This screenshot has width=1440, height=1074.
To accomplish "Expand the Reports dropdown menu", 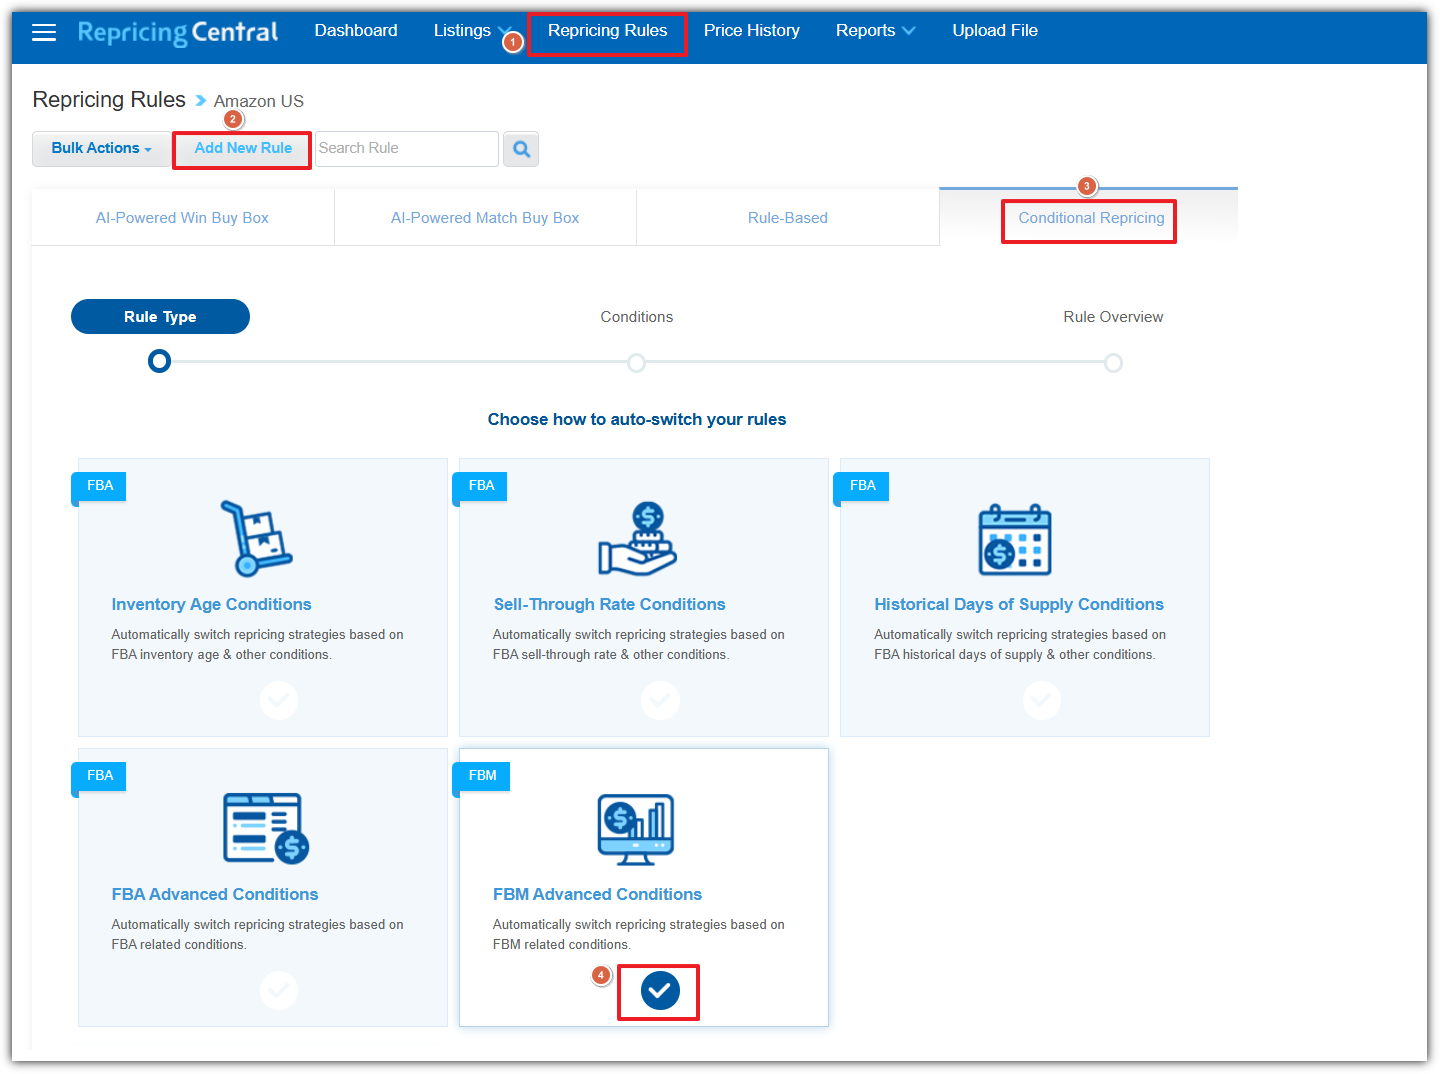I will click(x=875, y=31).
